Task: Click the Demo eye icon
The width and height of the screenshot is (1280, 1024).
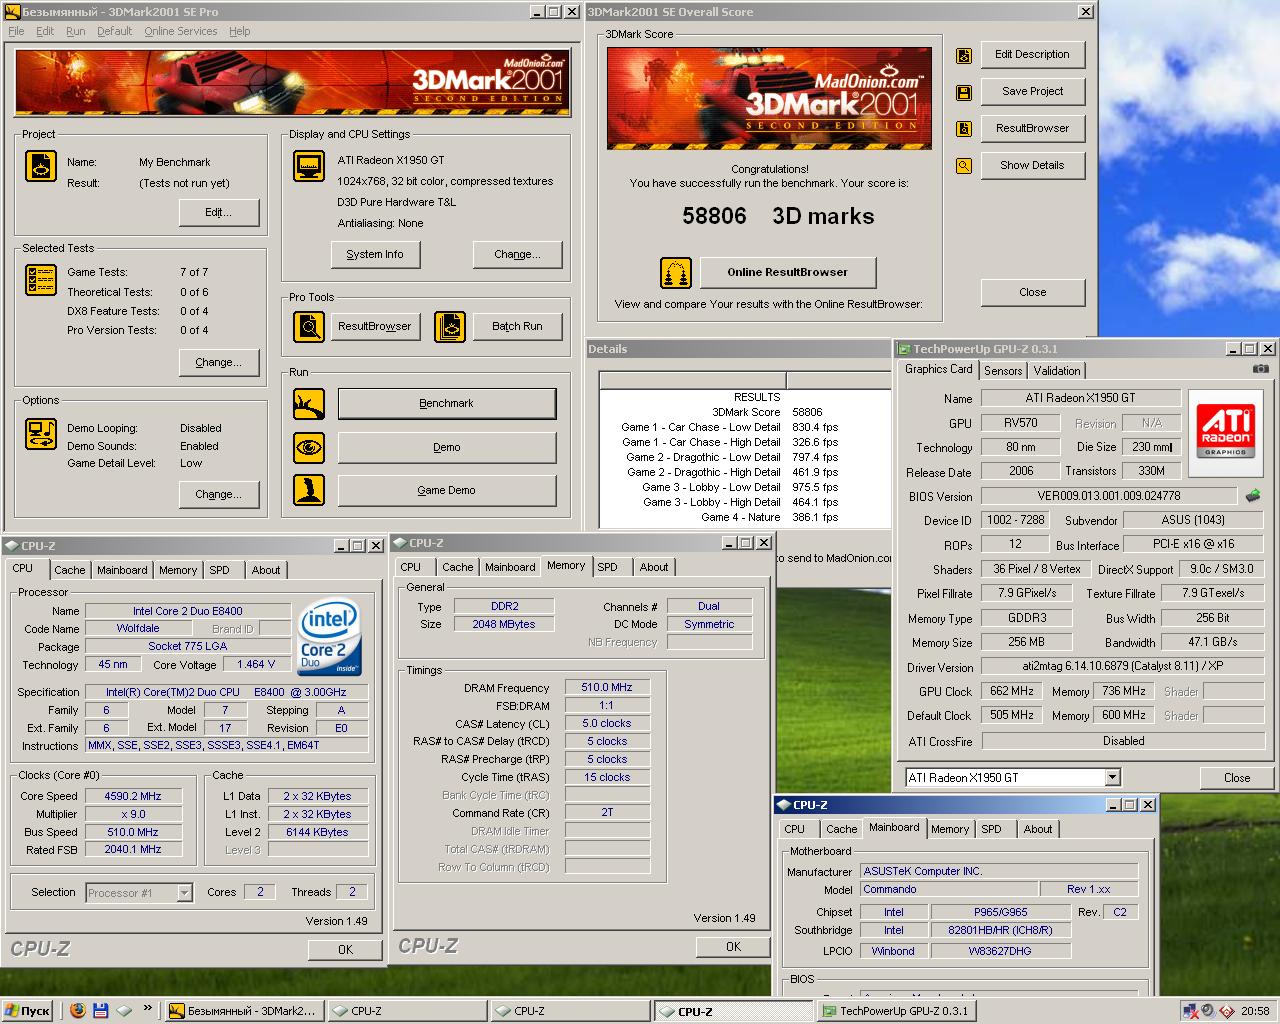Action: click(x=309, y=447)
